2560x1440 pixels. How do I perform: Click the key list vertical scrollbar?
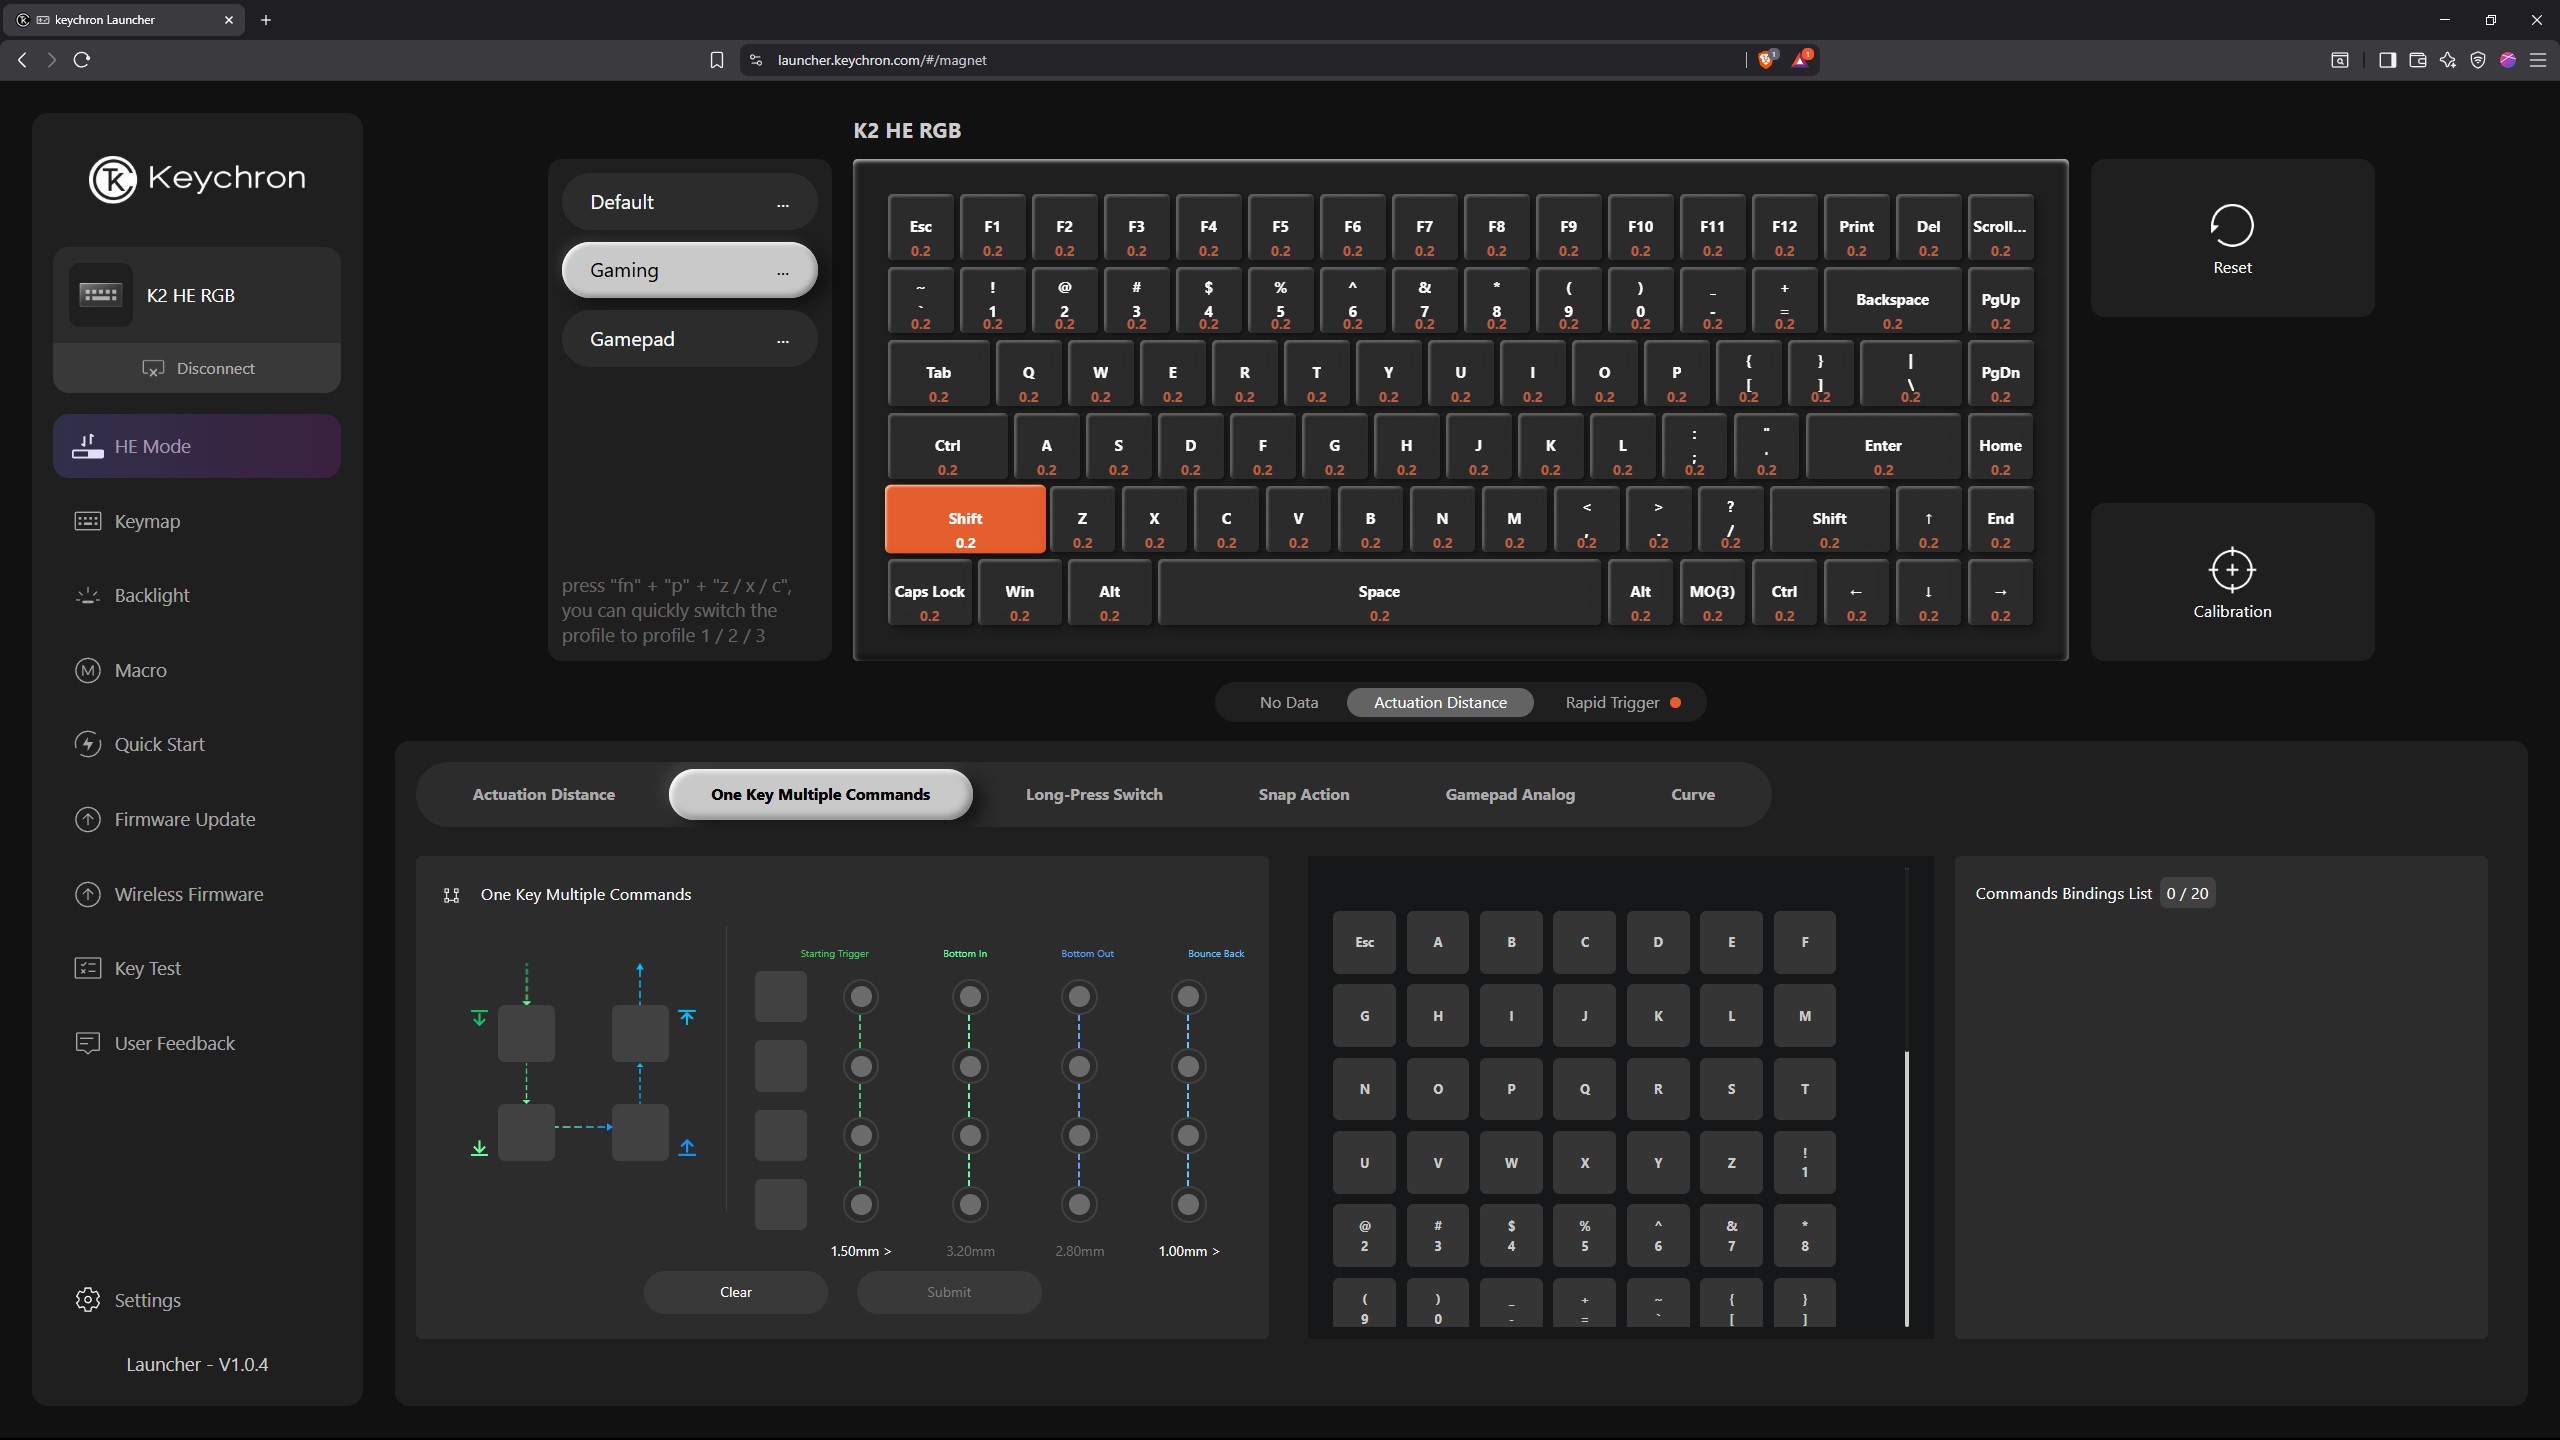(1907, 1188)
